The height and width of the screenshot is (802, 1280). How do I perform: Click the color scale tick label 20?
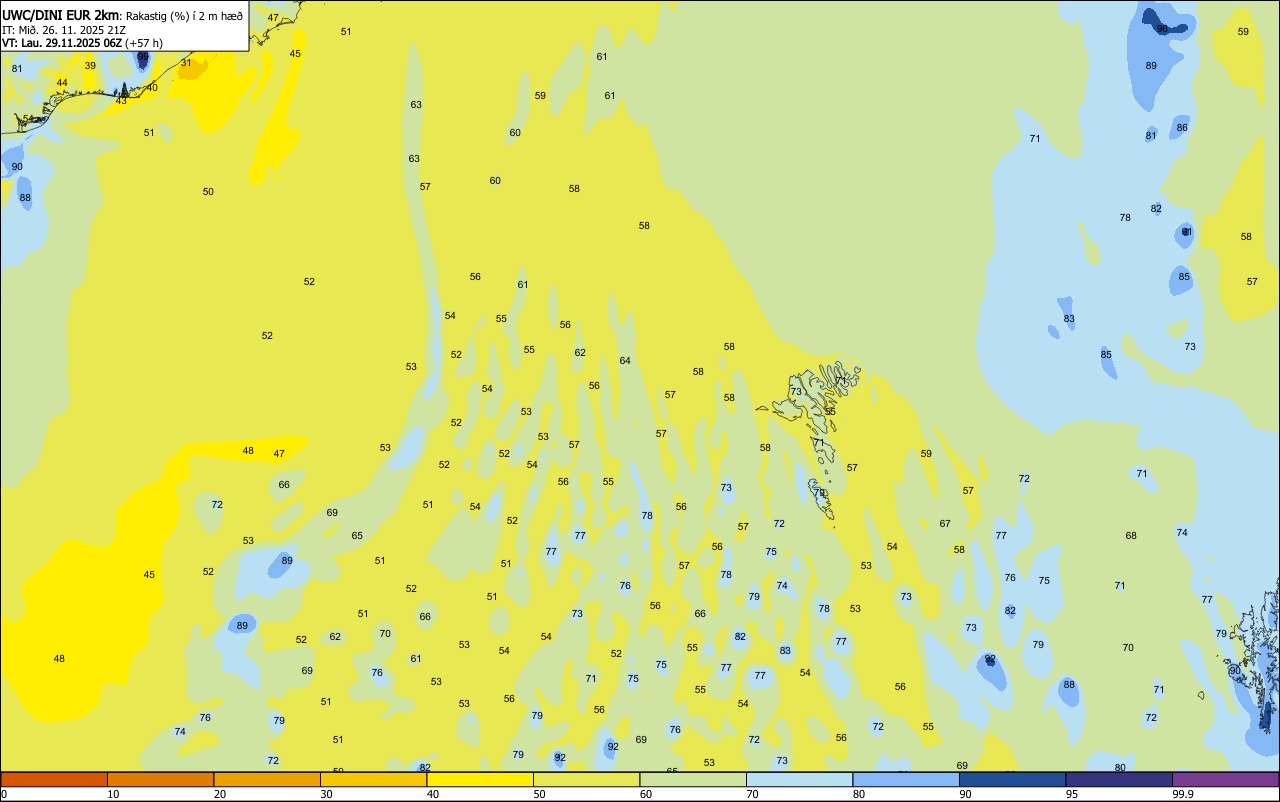(220, 794)
